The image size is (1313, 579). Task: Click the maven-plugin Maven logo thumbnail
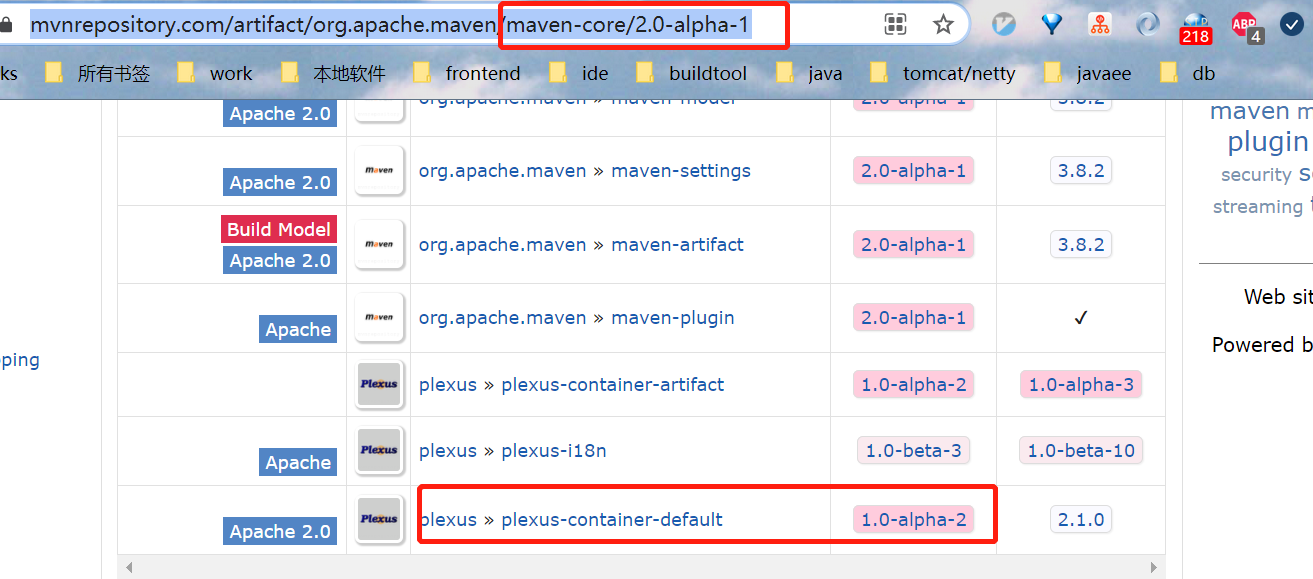click(379, 318)
